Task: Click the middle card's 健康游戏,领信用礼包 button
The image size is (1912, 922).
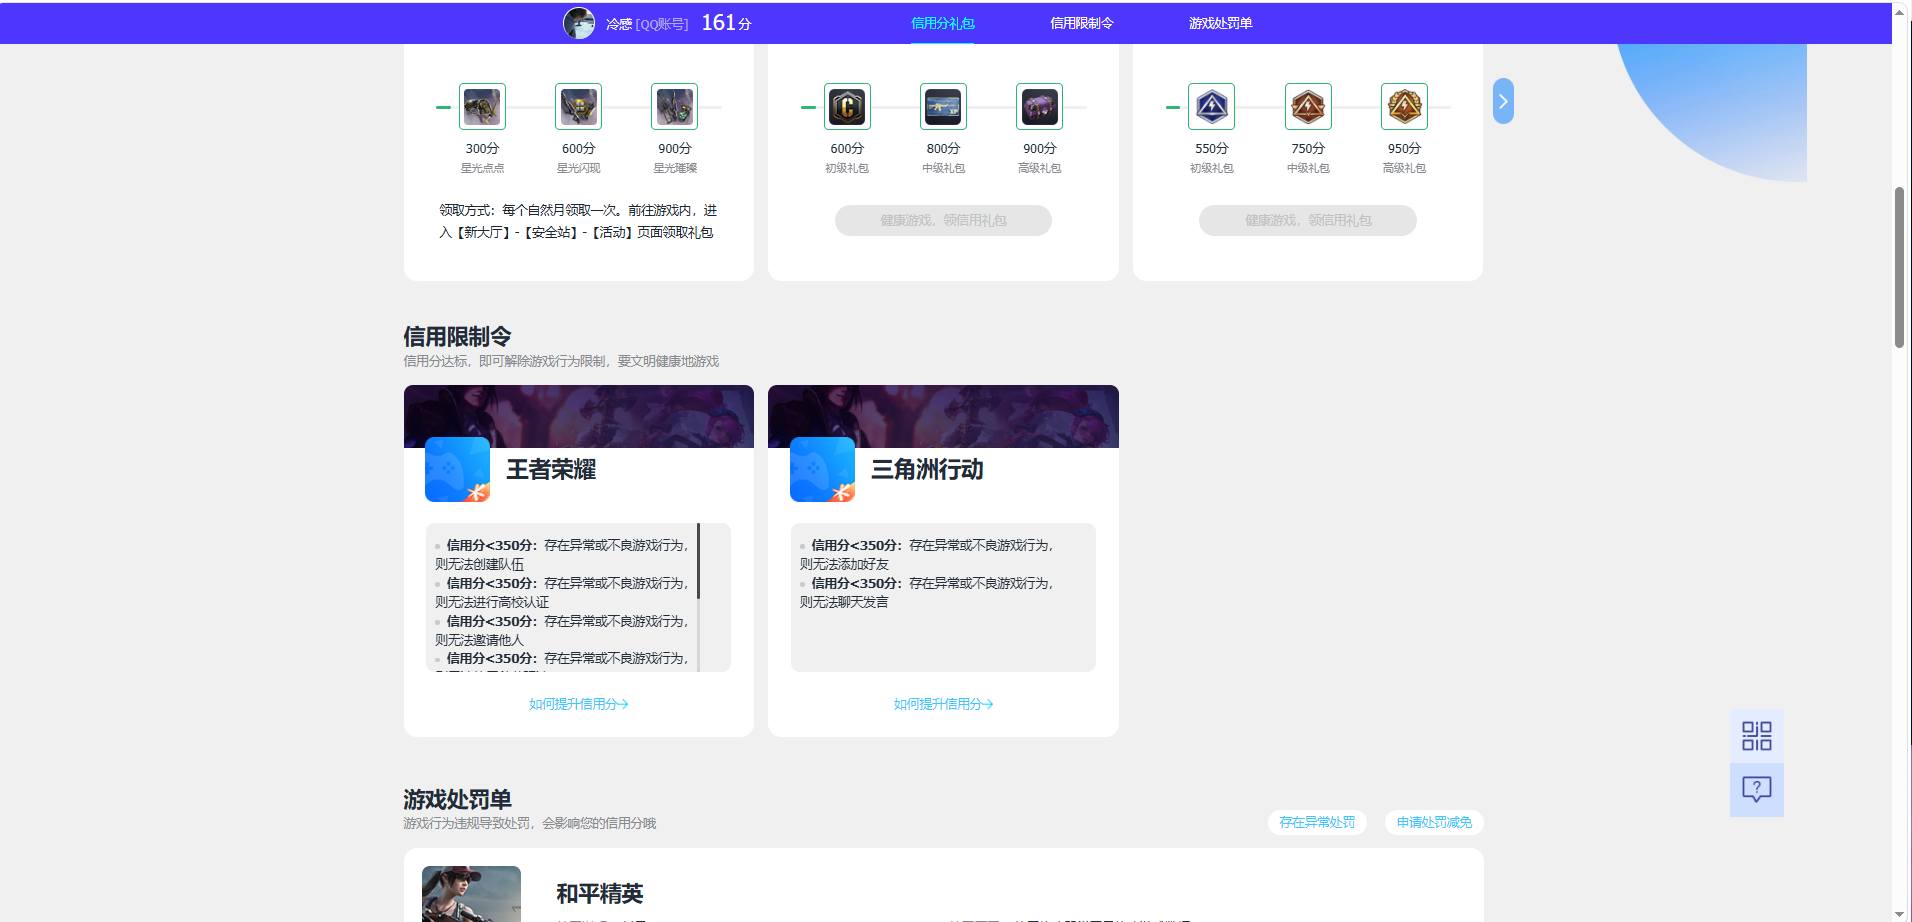Action: tap(943, 220)
